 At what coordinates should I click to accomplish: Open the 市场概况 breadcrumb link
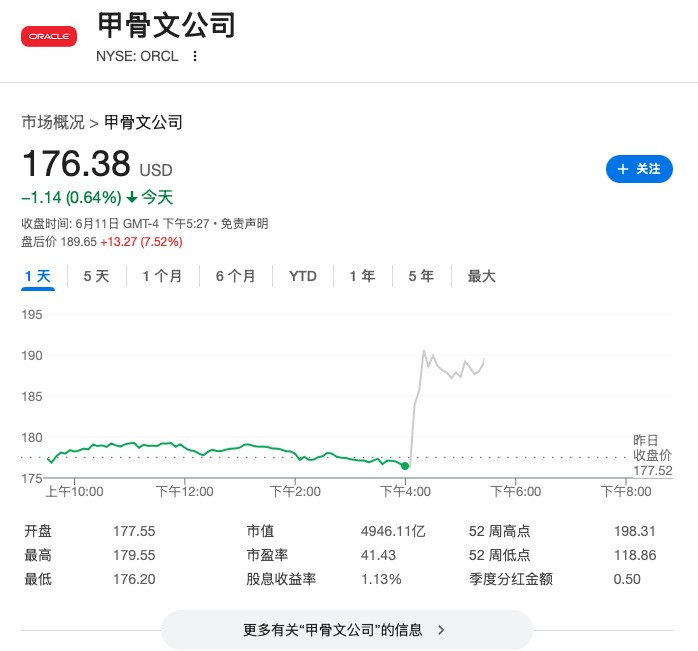click(x=53, y=122)
